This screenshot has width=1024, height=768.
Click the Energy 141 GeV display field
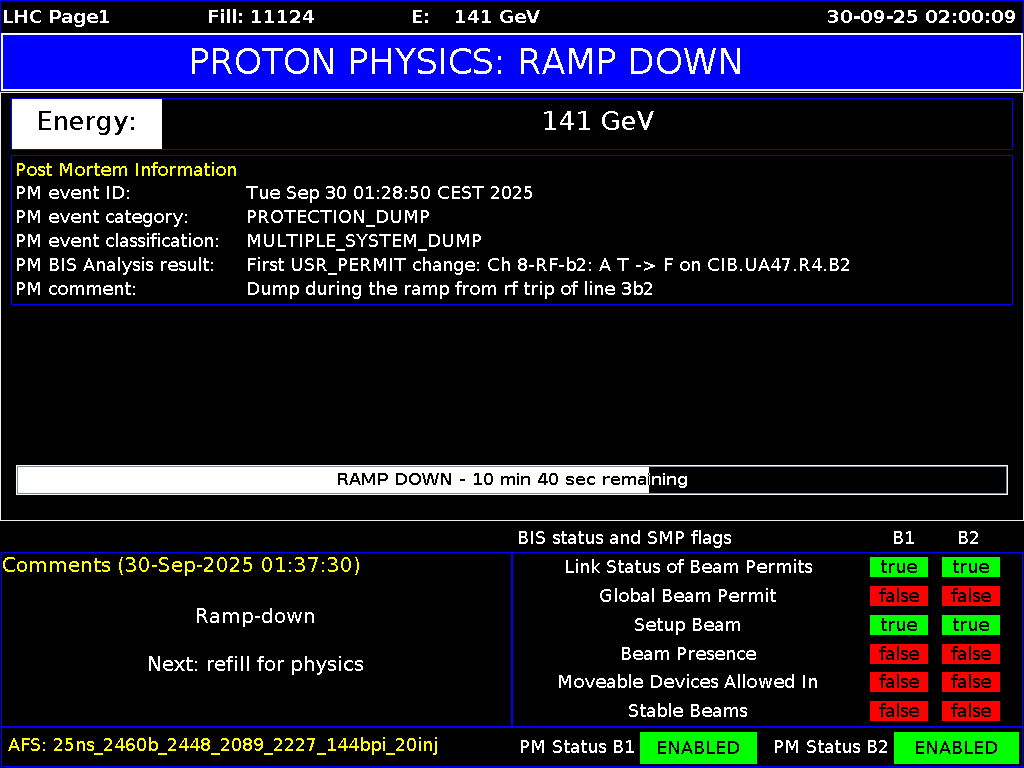[x=598, y=122]
